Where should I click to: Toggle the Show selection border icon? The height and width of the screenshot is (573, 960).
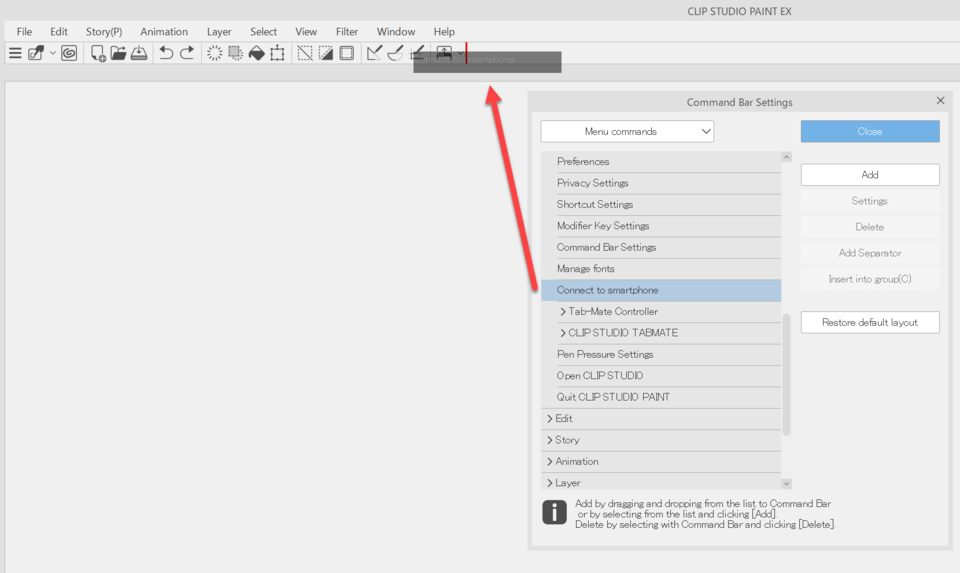pyautogui.click(x=347, y=53)
